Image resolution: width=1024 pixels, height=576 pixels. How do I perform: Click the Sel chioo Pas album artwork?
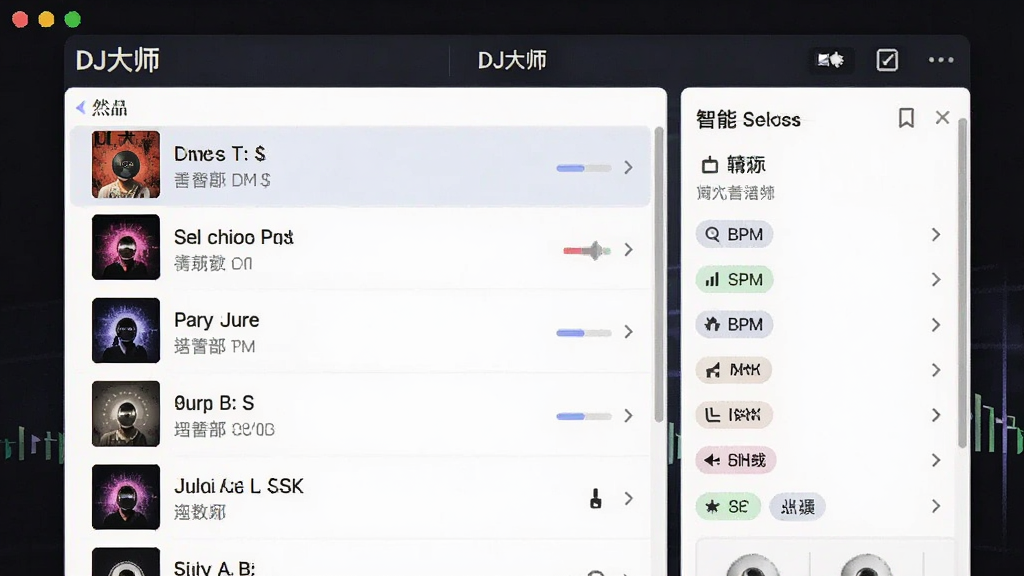[x=126, y=247]
